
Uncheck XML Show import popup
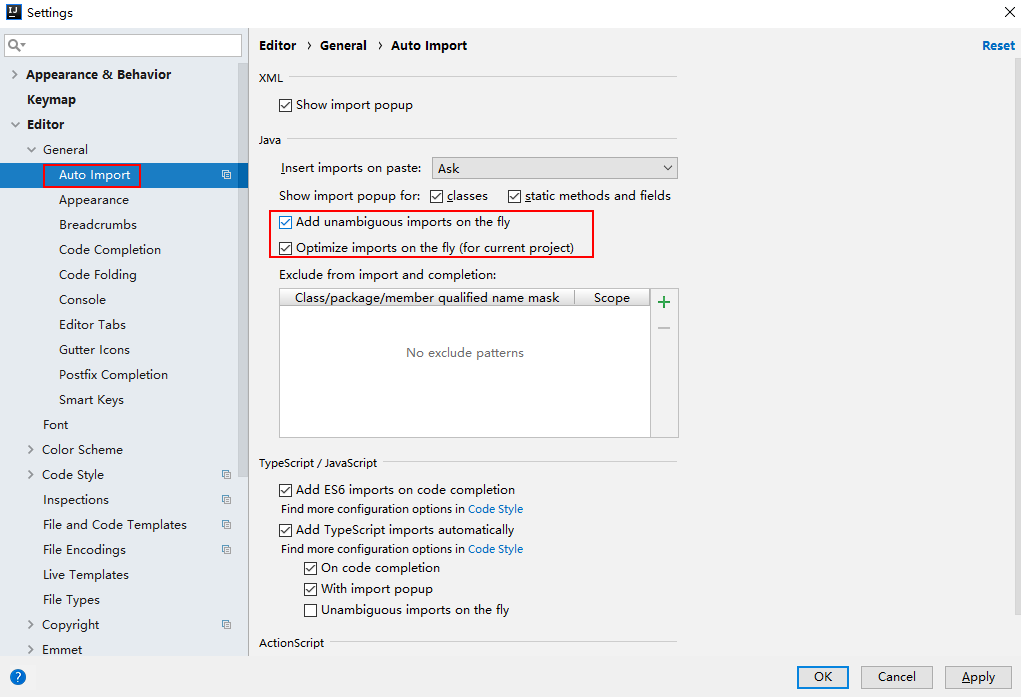pos(286,105)
